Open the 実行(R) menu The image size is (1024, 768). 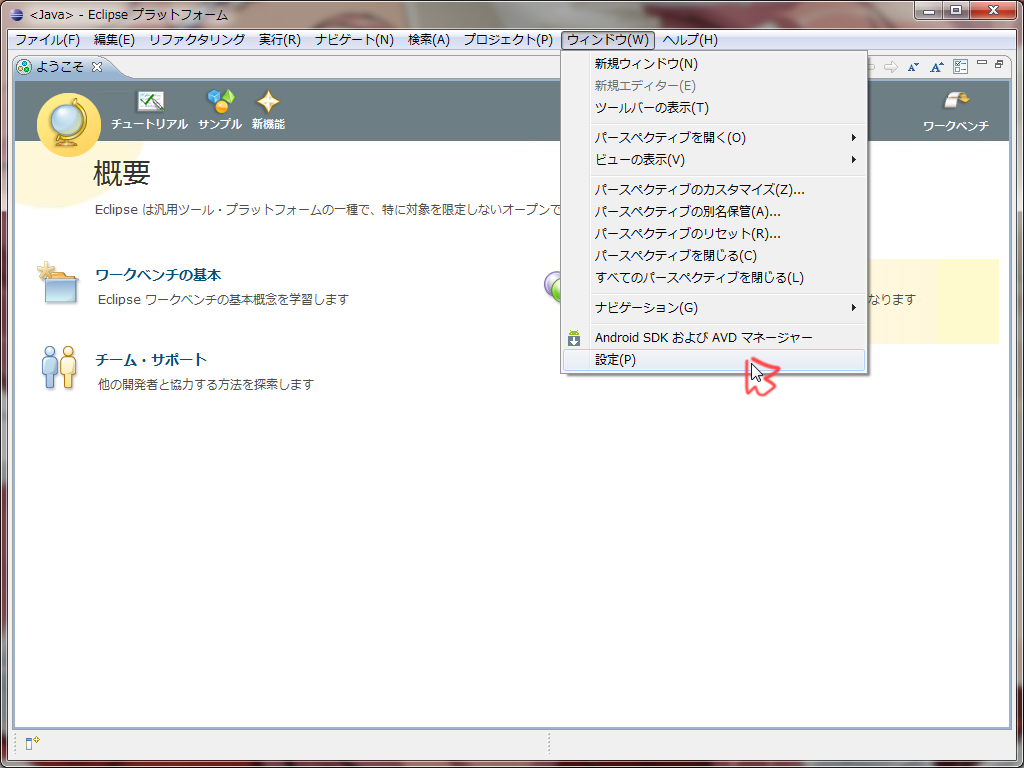pos(280,40)
